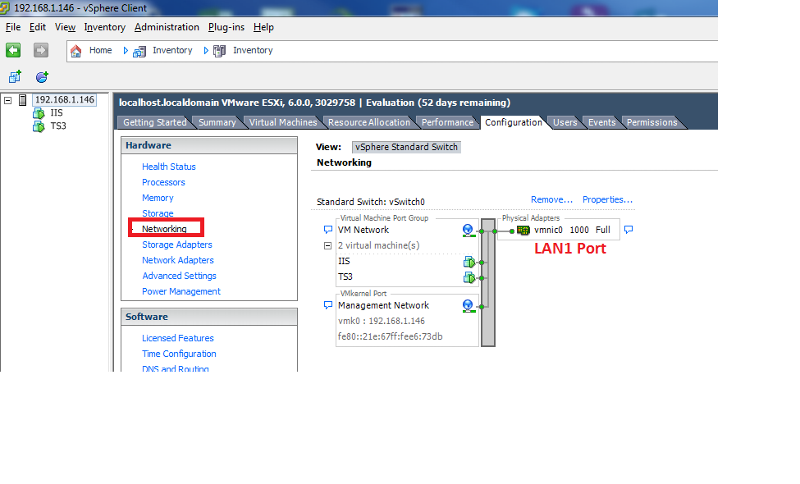
Task: Click the New Resource Pool toolbar icon
Action: pyautogui.click(x=42, y=77)
